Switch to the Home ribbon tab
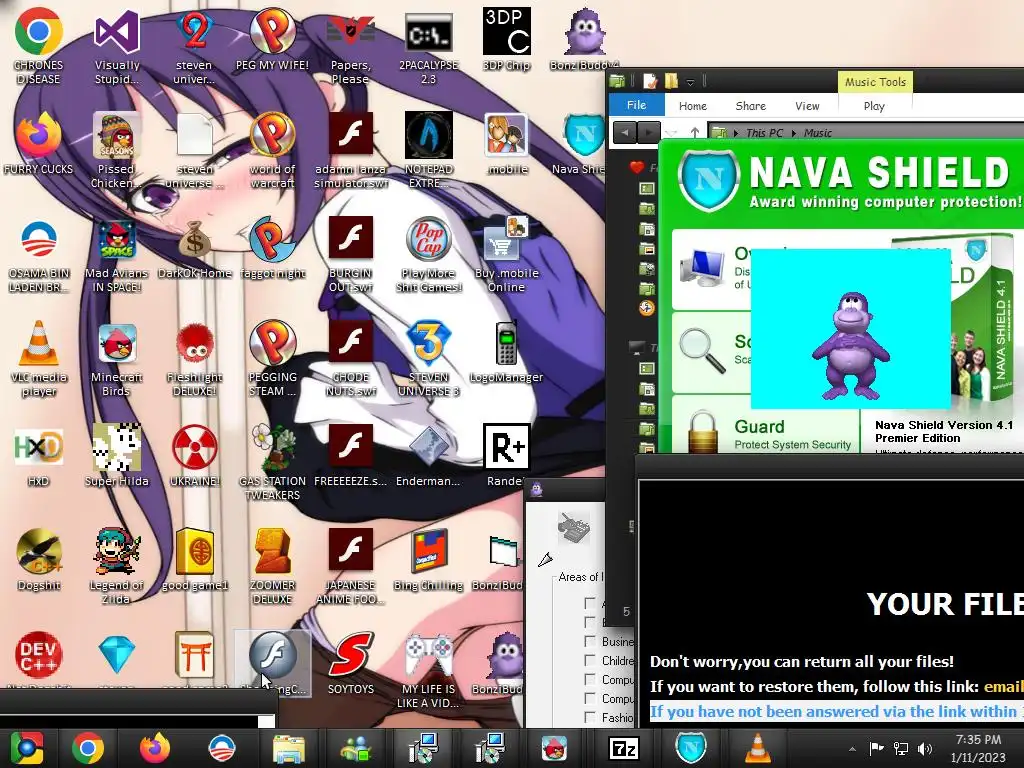1024x768 pixels. pyautogui.click(x=692, y=106)
